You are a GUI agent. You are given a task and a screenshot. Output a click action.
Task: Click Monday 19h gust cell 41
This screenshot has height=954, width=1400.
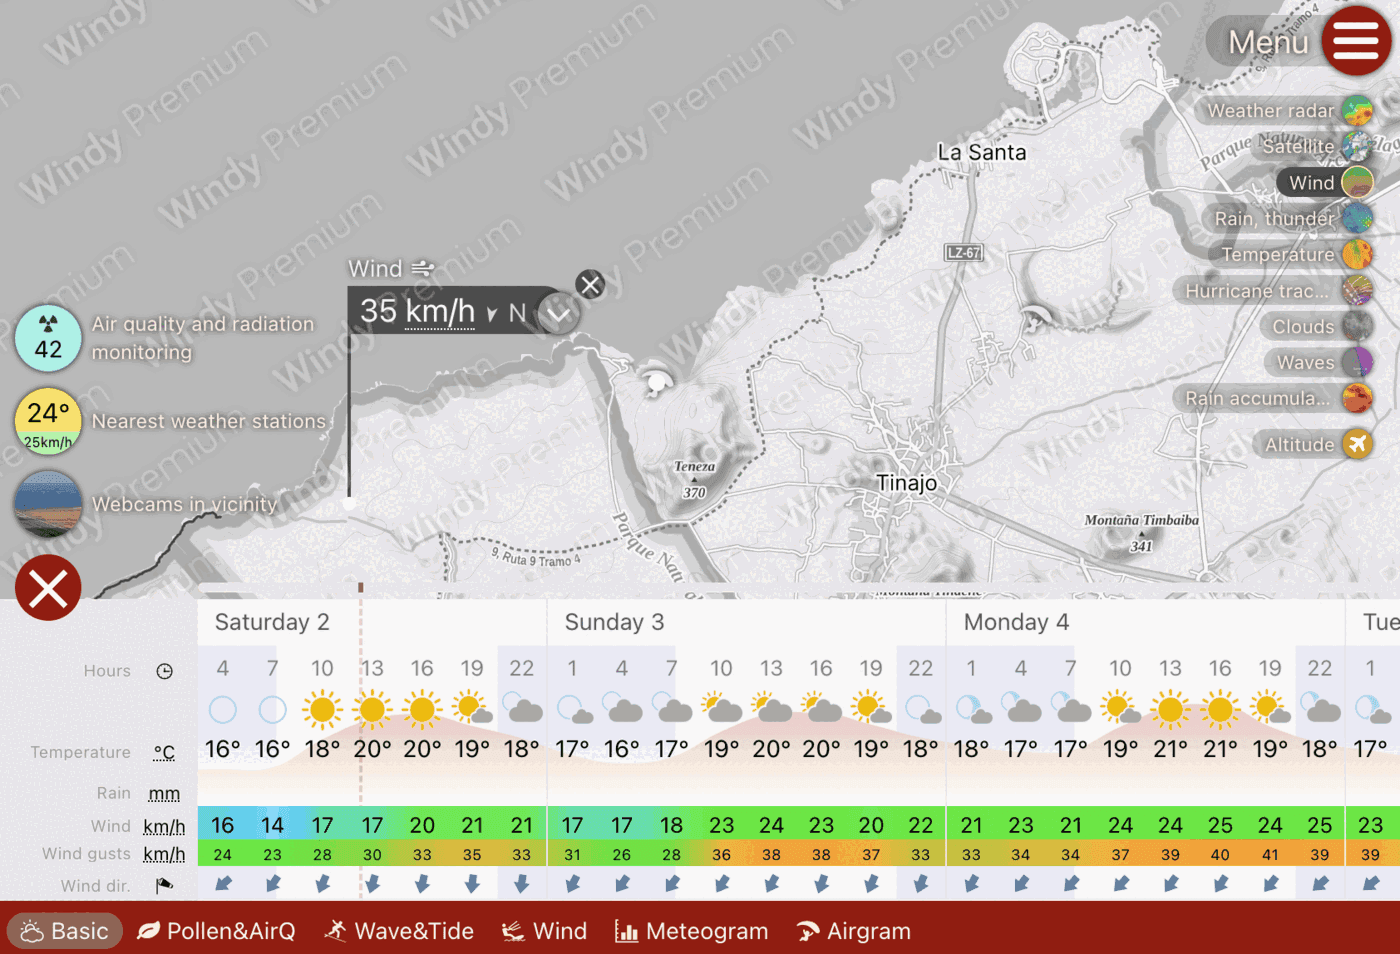coord(1270,855)
